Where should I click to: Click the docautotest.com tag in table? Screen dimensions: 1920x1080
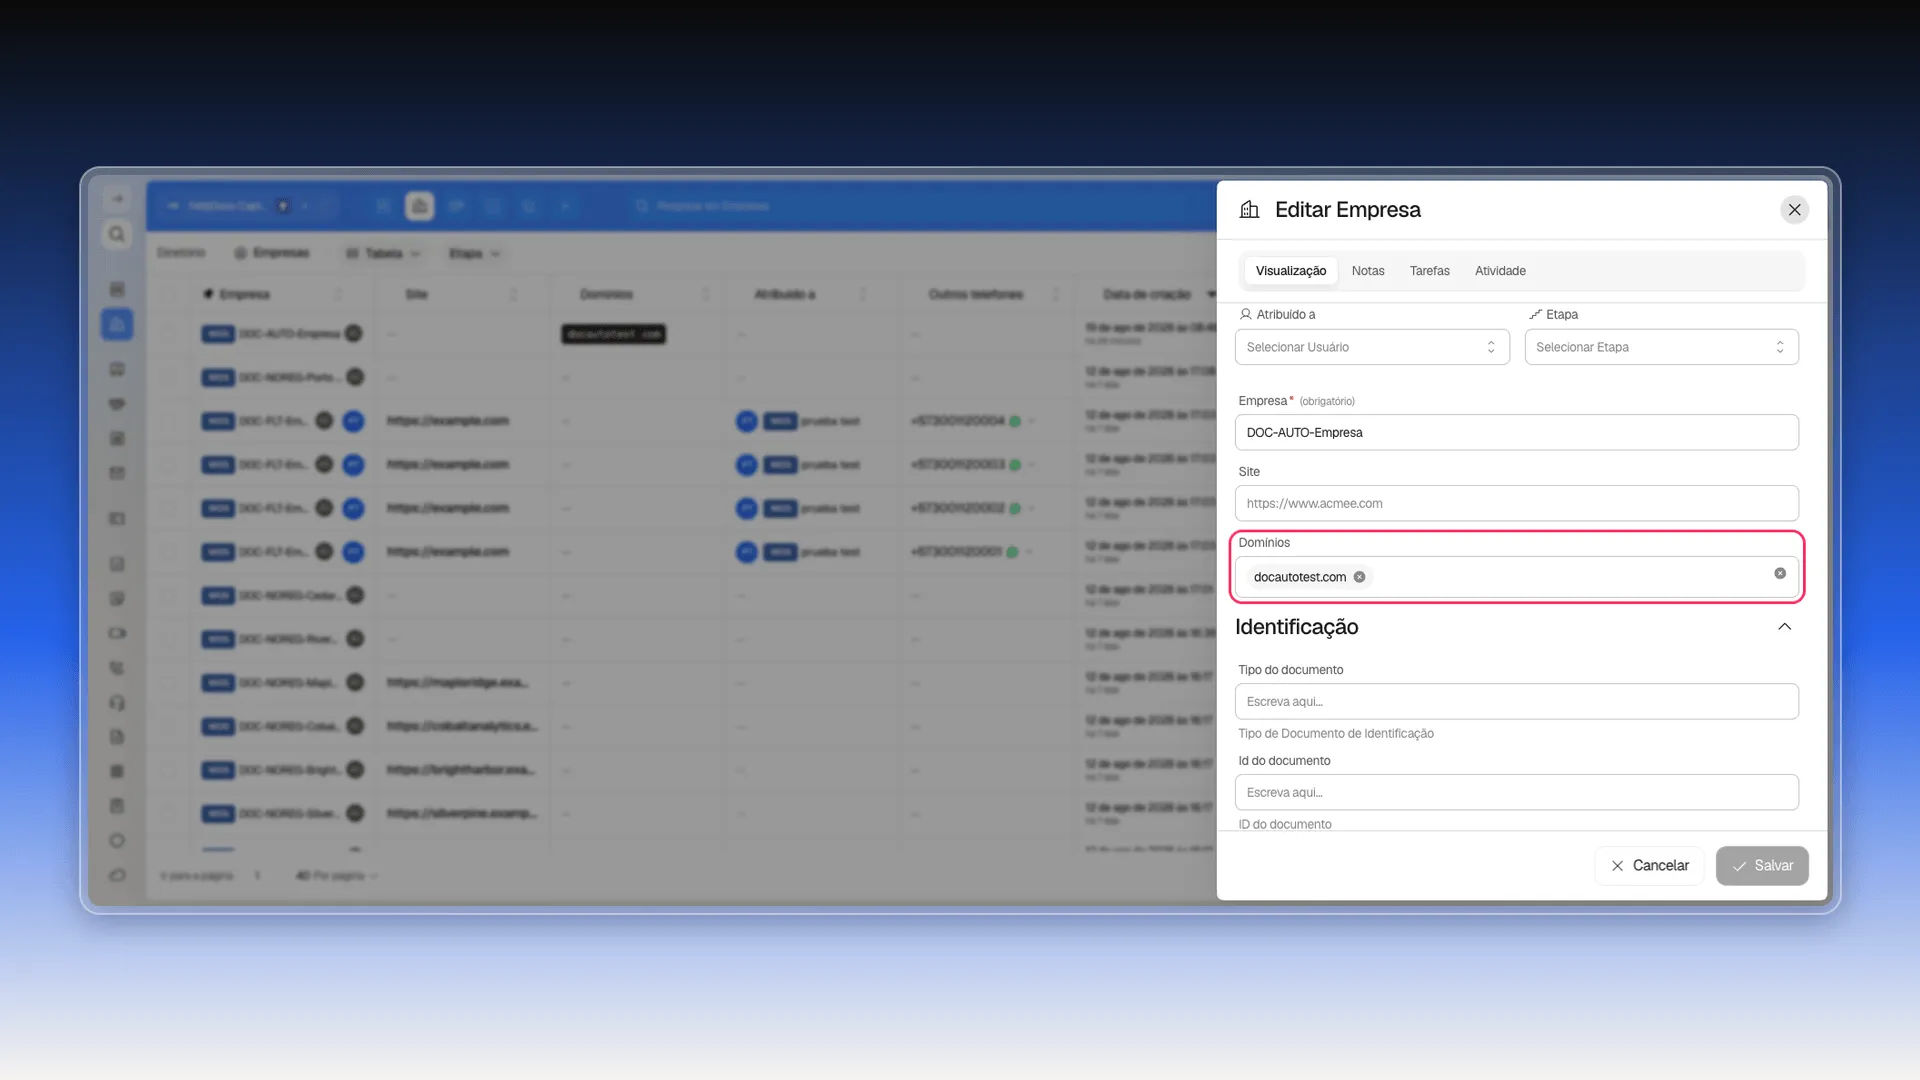[613, 334]
